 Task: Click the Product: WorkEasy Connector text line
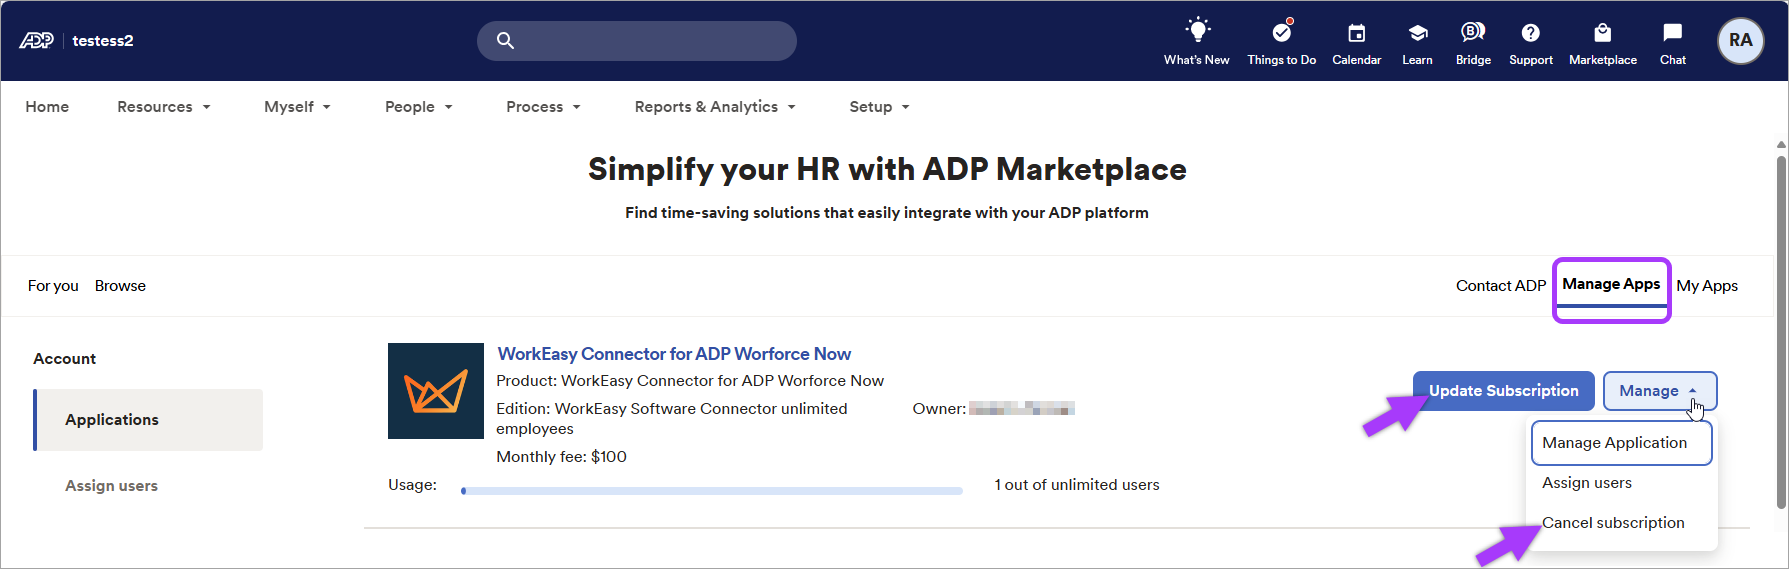pos(690,381)
